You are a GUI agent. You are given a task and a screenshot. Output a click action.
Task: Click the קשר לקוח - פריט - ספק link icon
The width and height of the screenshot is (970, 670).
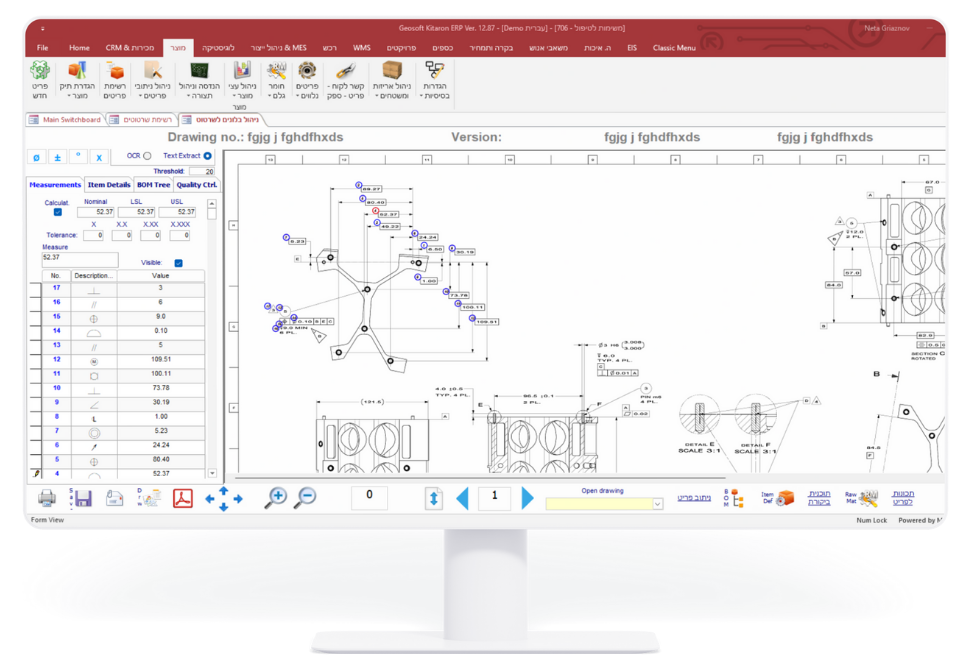point(345,71)
